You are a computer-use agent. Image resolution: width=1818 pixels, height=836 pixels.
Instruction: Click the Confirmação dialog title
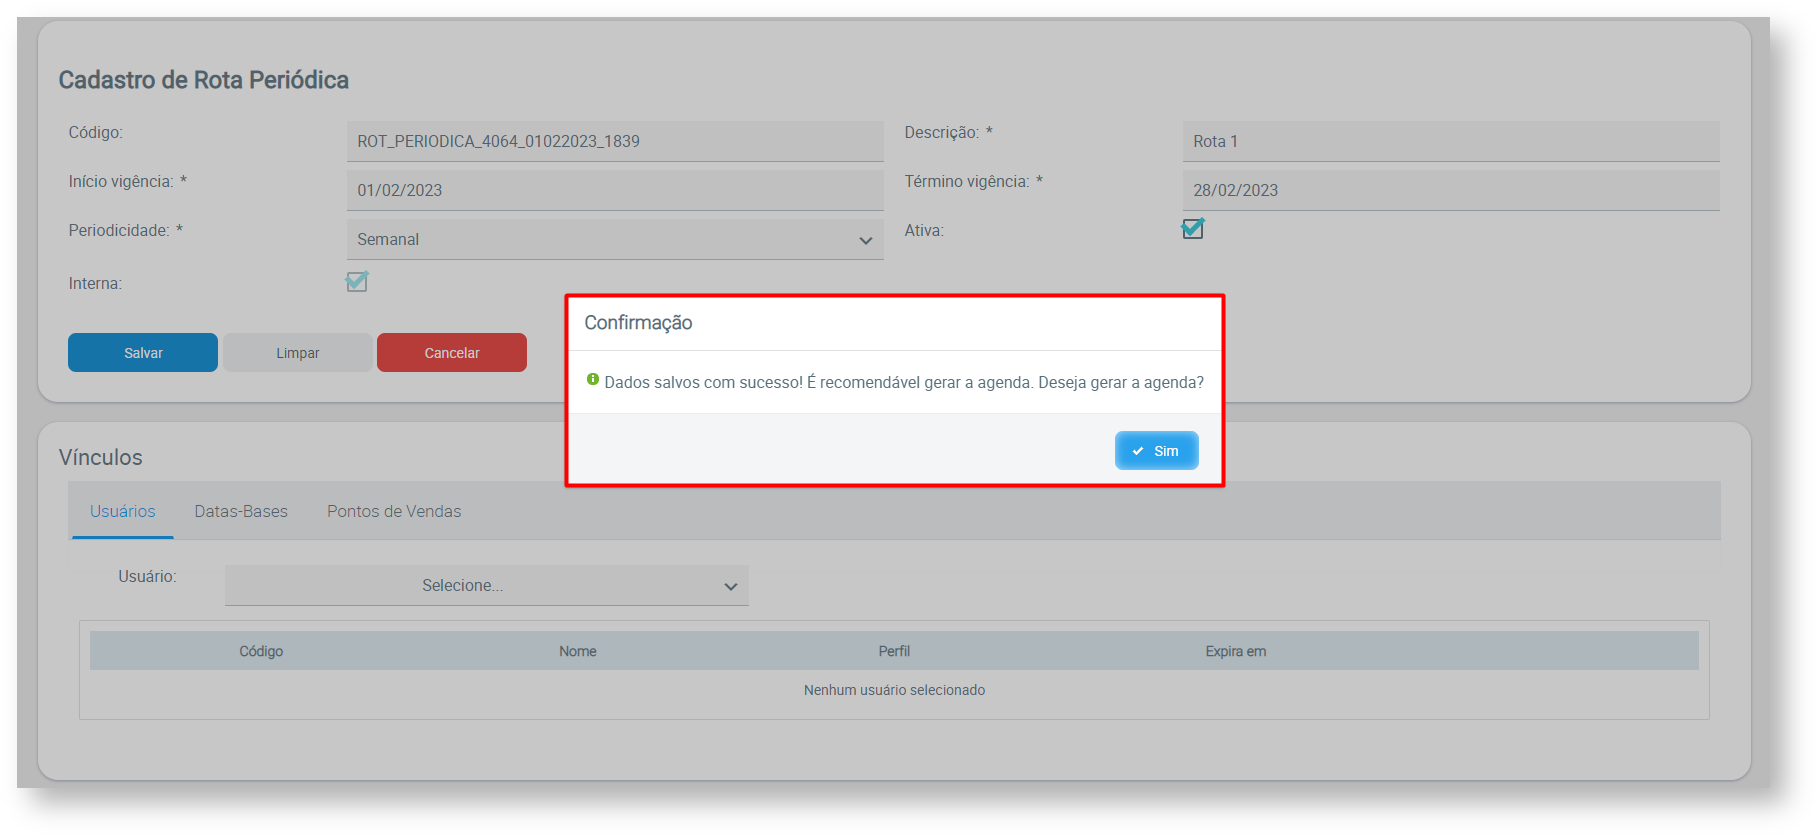click(638, 323)
